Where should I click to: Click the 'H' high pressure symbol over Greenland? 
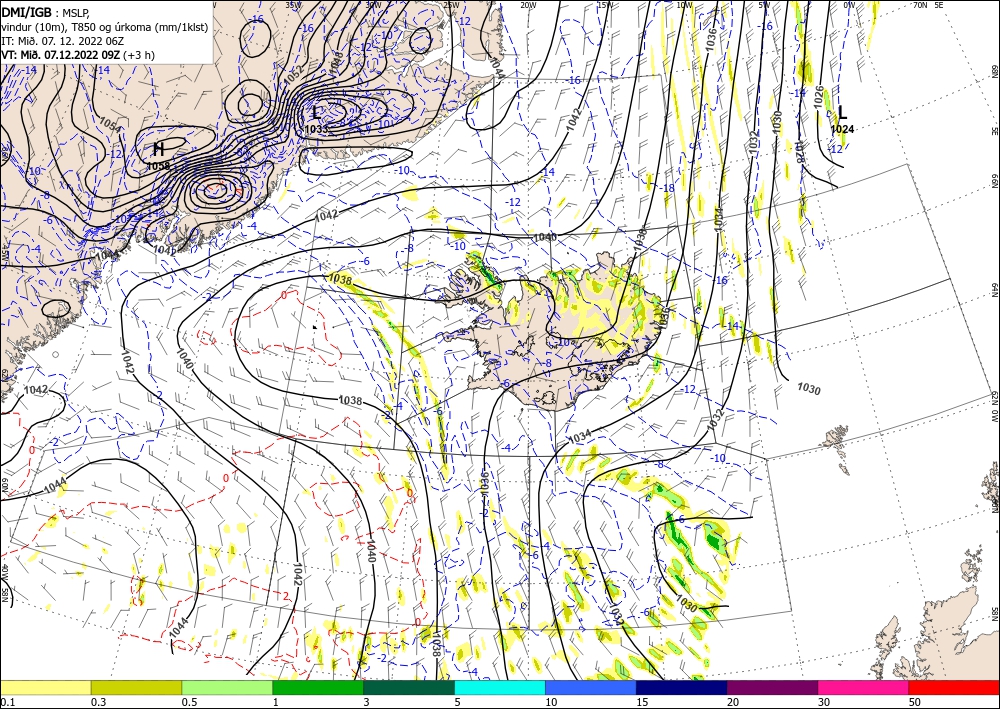pos(159,150)
